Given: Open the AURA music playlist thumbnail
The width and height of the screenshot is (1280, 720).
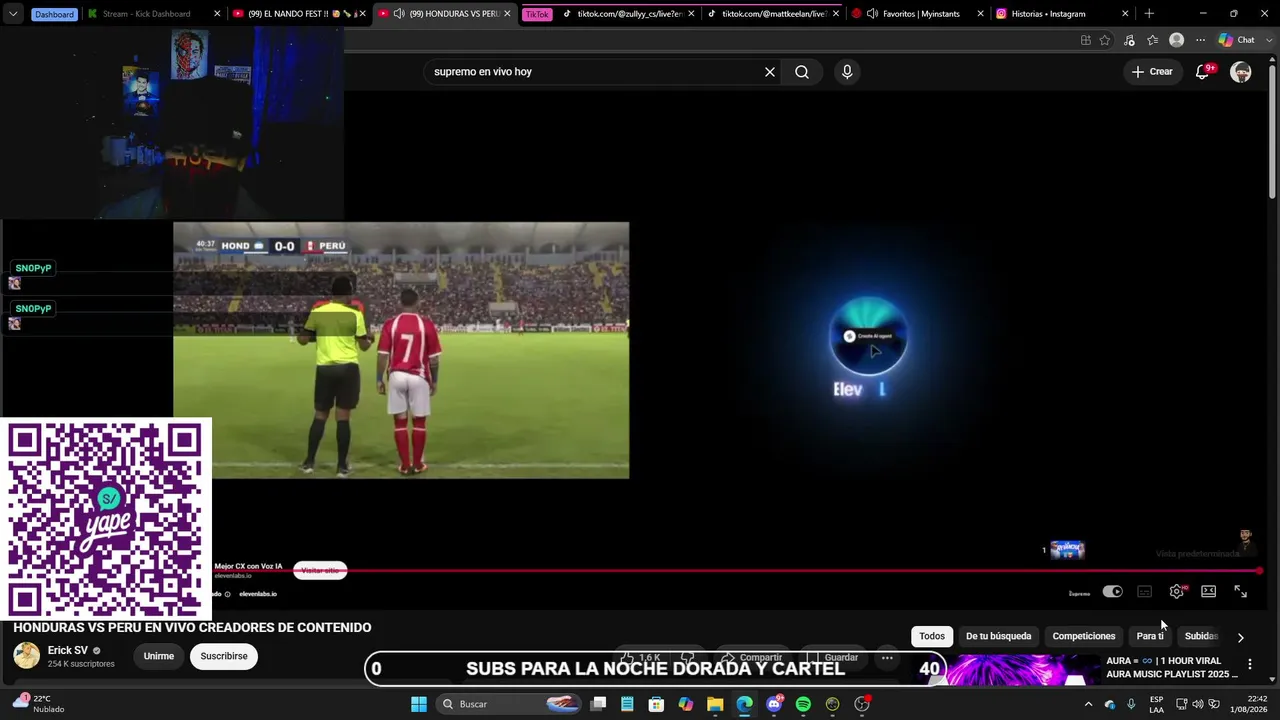Looking at the screenshot, I should coord(1023,669).
